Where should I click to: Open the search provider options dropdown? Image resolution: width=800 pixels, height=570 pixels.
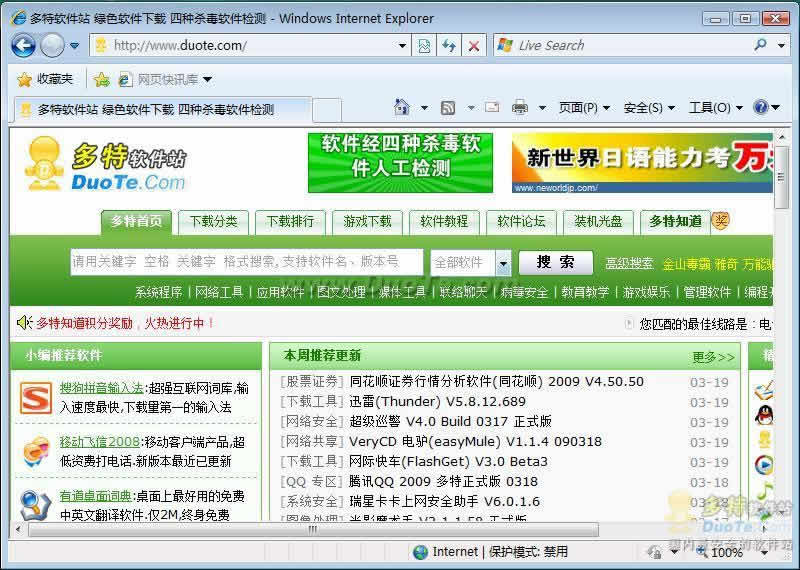(x=781, y=45)
